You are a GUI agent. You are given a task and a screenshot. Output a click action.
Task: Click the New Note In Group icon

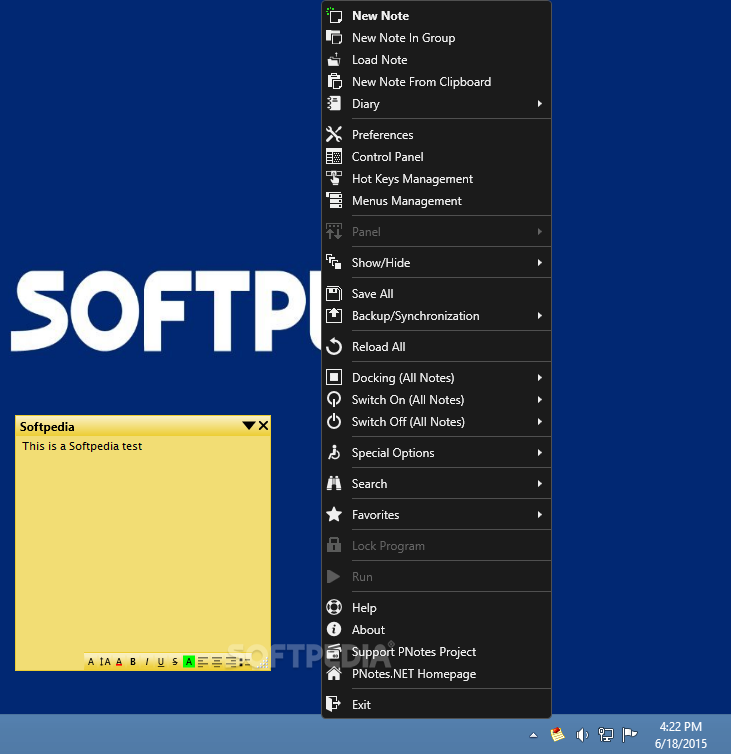[x=334, y=38]
